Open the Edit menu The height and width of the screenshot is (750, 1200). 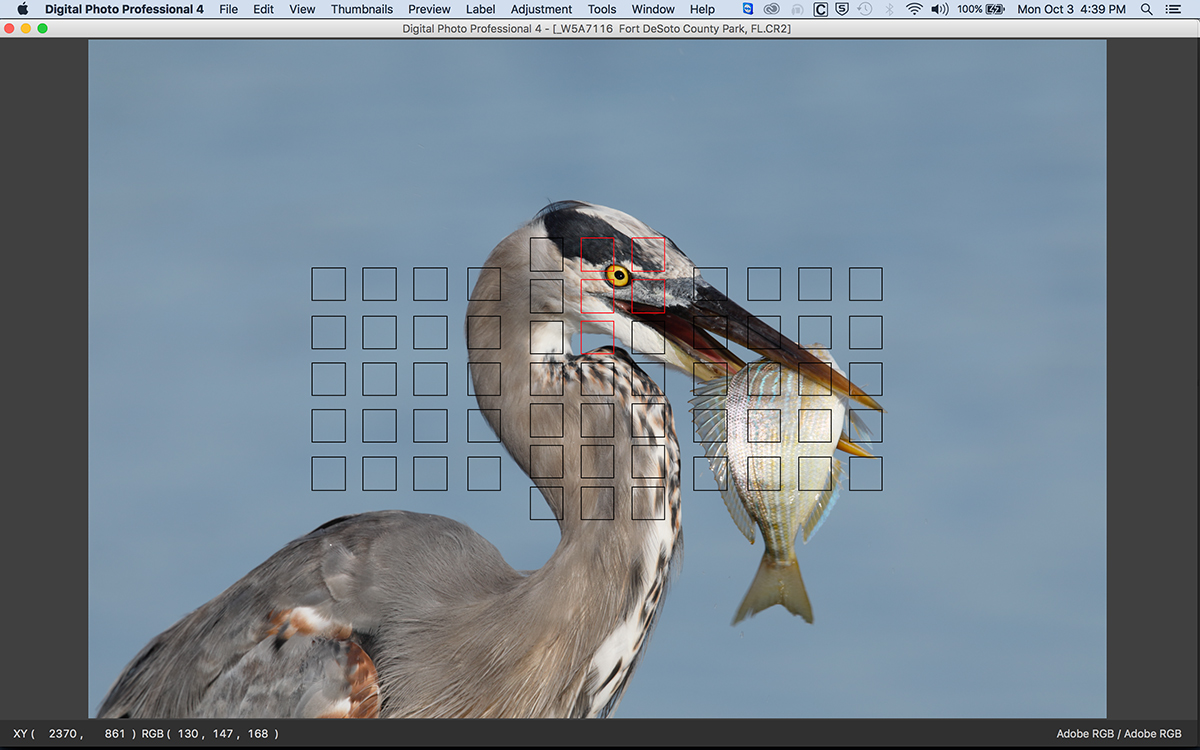coord(263,9)
